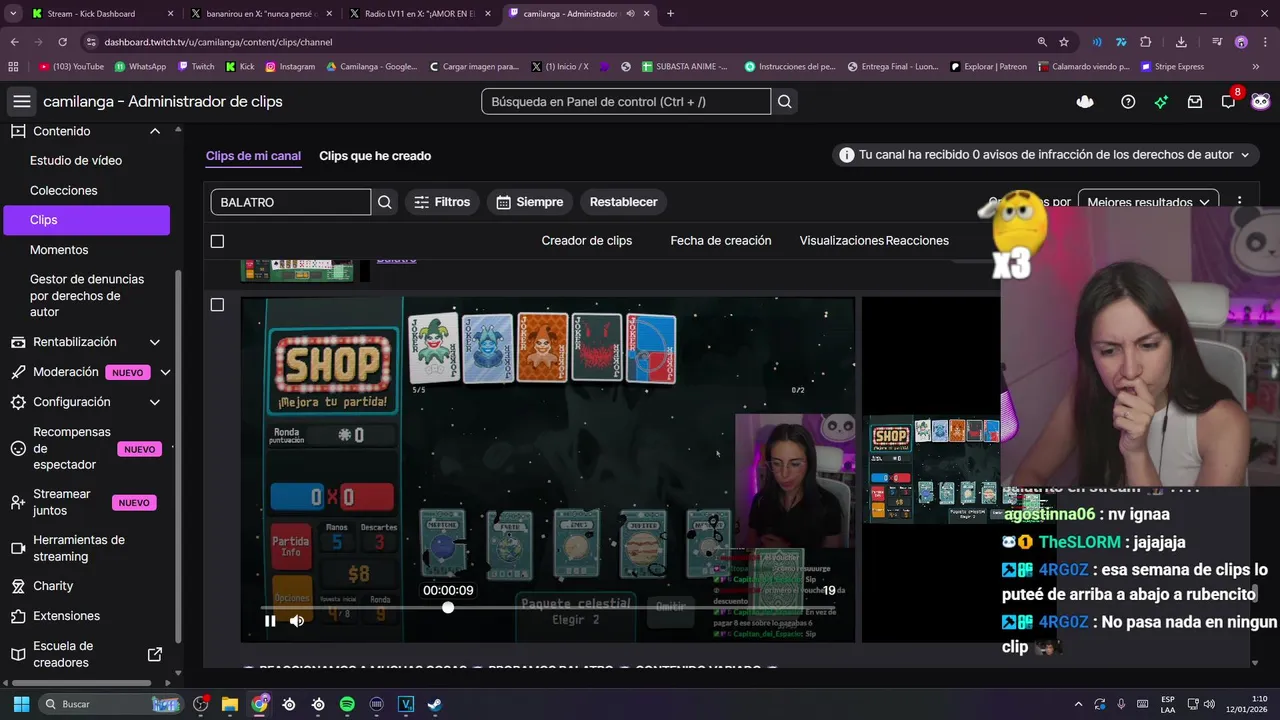This screenshot has width=1280, height=720.
Task: Pause the clip video
Action: click(270, 621)
